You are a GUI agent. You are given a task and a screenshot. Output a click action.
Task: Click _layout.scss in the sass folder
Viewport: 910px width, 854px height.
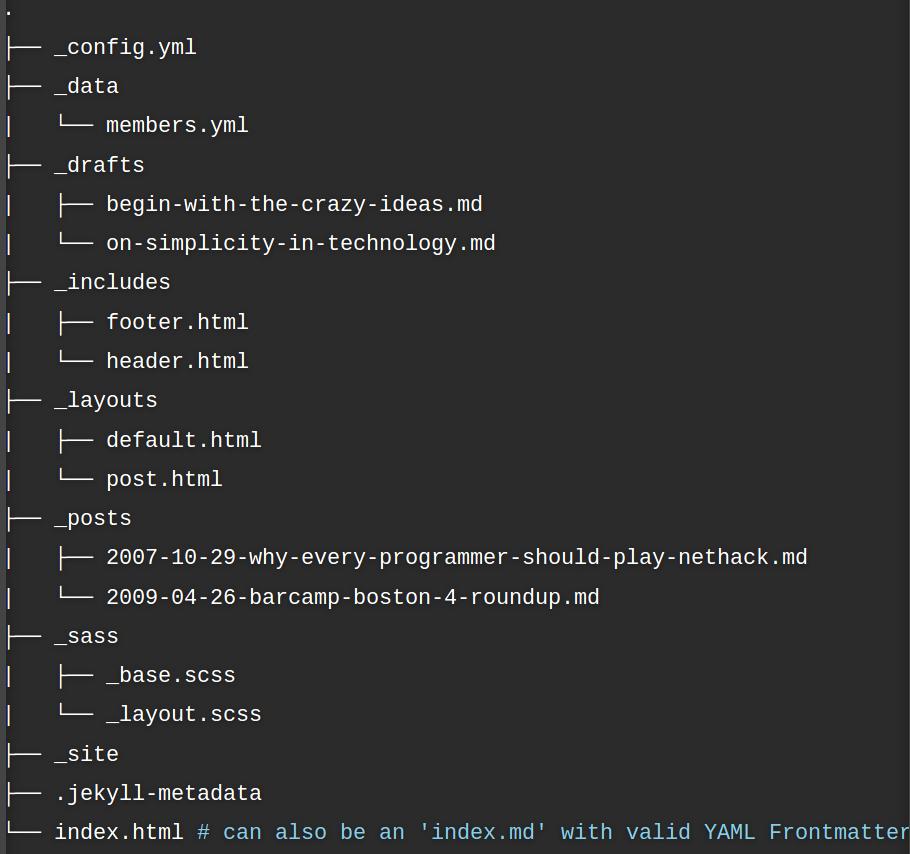183,714
